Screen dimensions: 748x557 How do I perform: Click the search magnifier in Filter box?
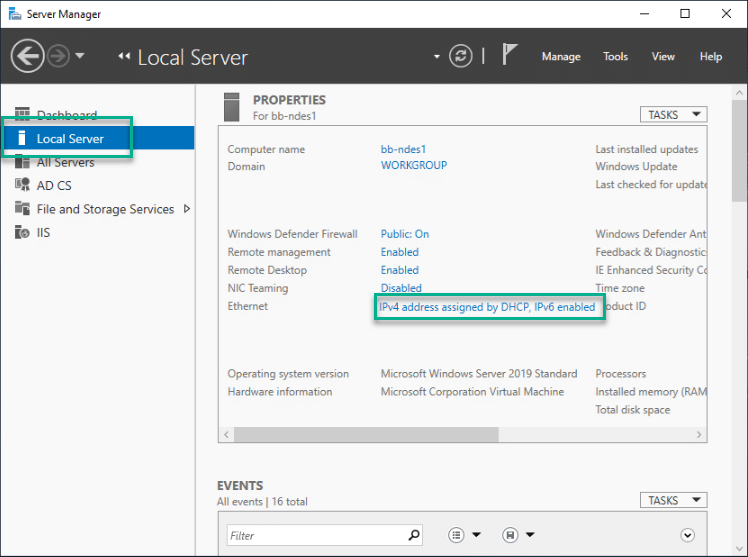pyautogui.click(x=414, y=535)
